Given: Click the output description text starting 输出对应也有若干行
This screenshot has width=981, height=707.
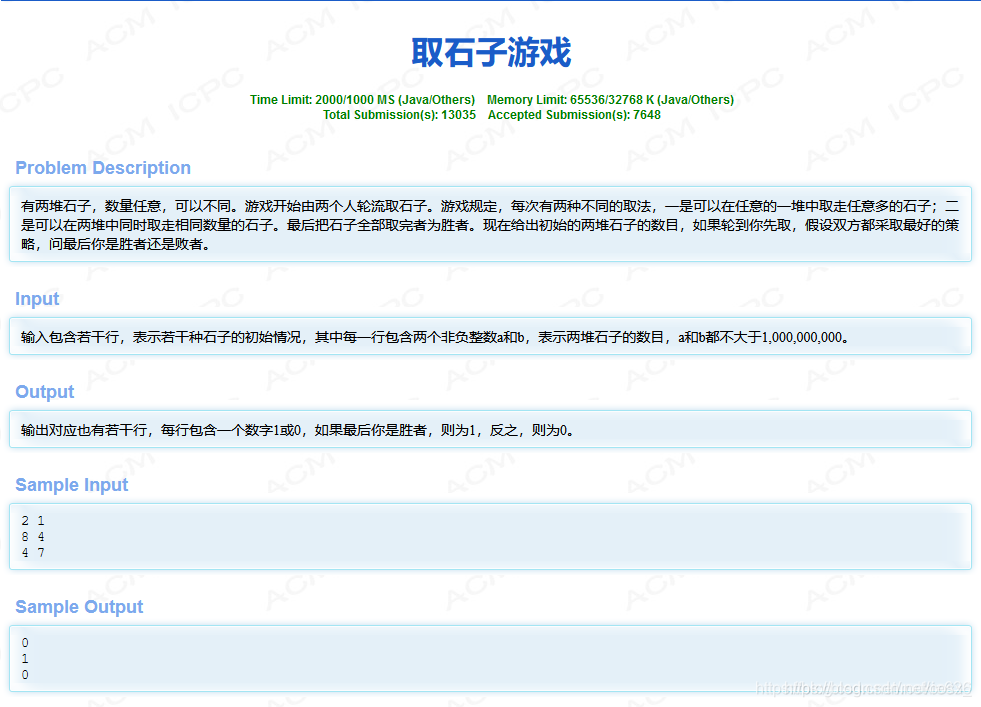Looking at the screenshot, I should [x=298, y=430].
